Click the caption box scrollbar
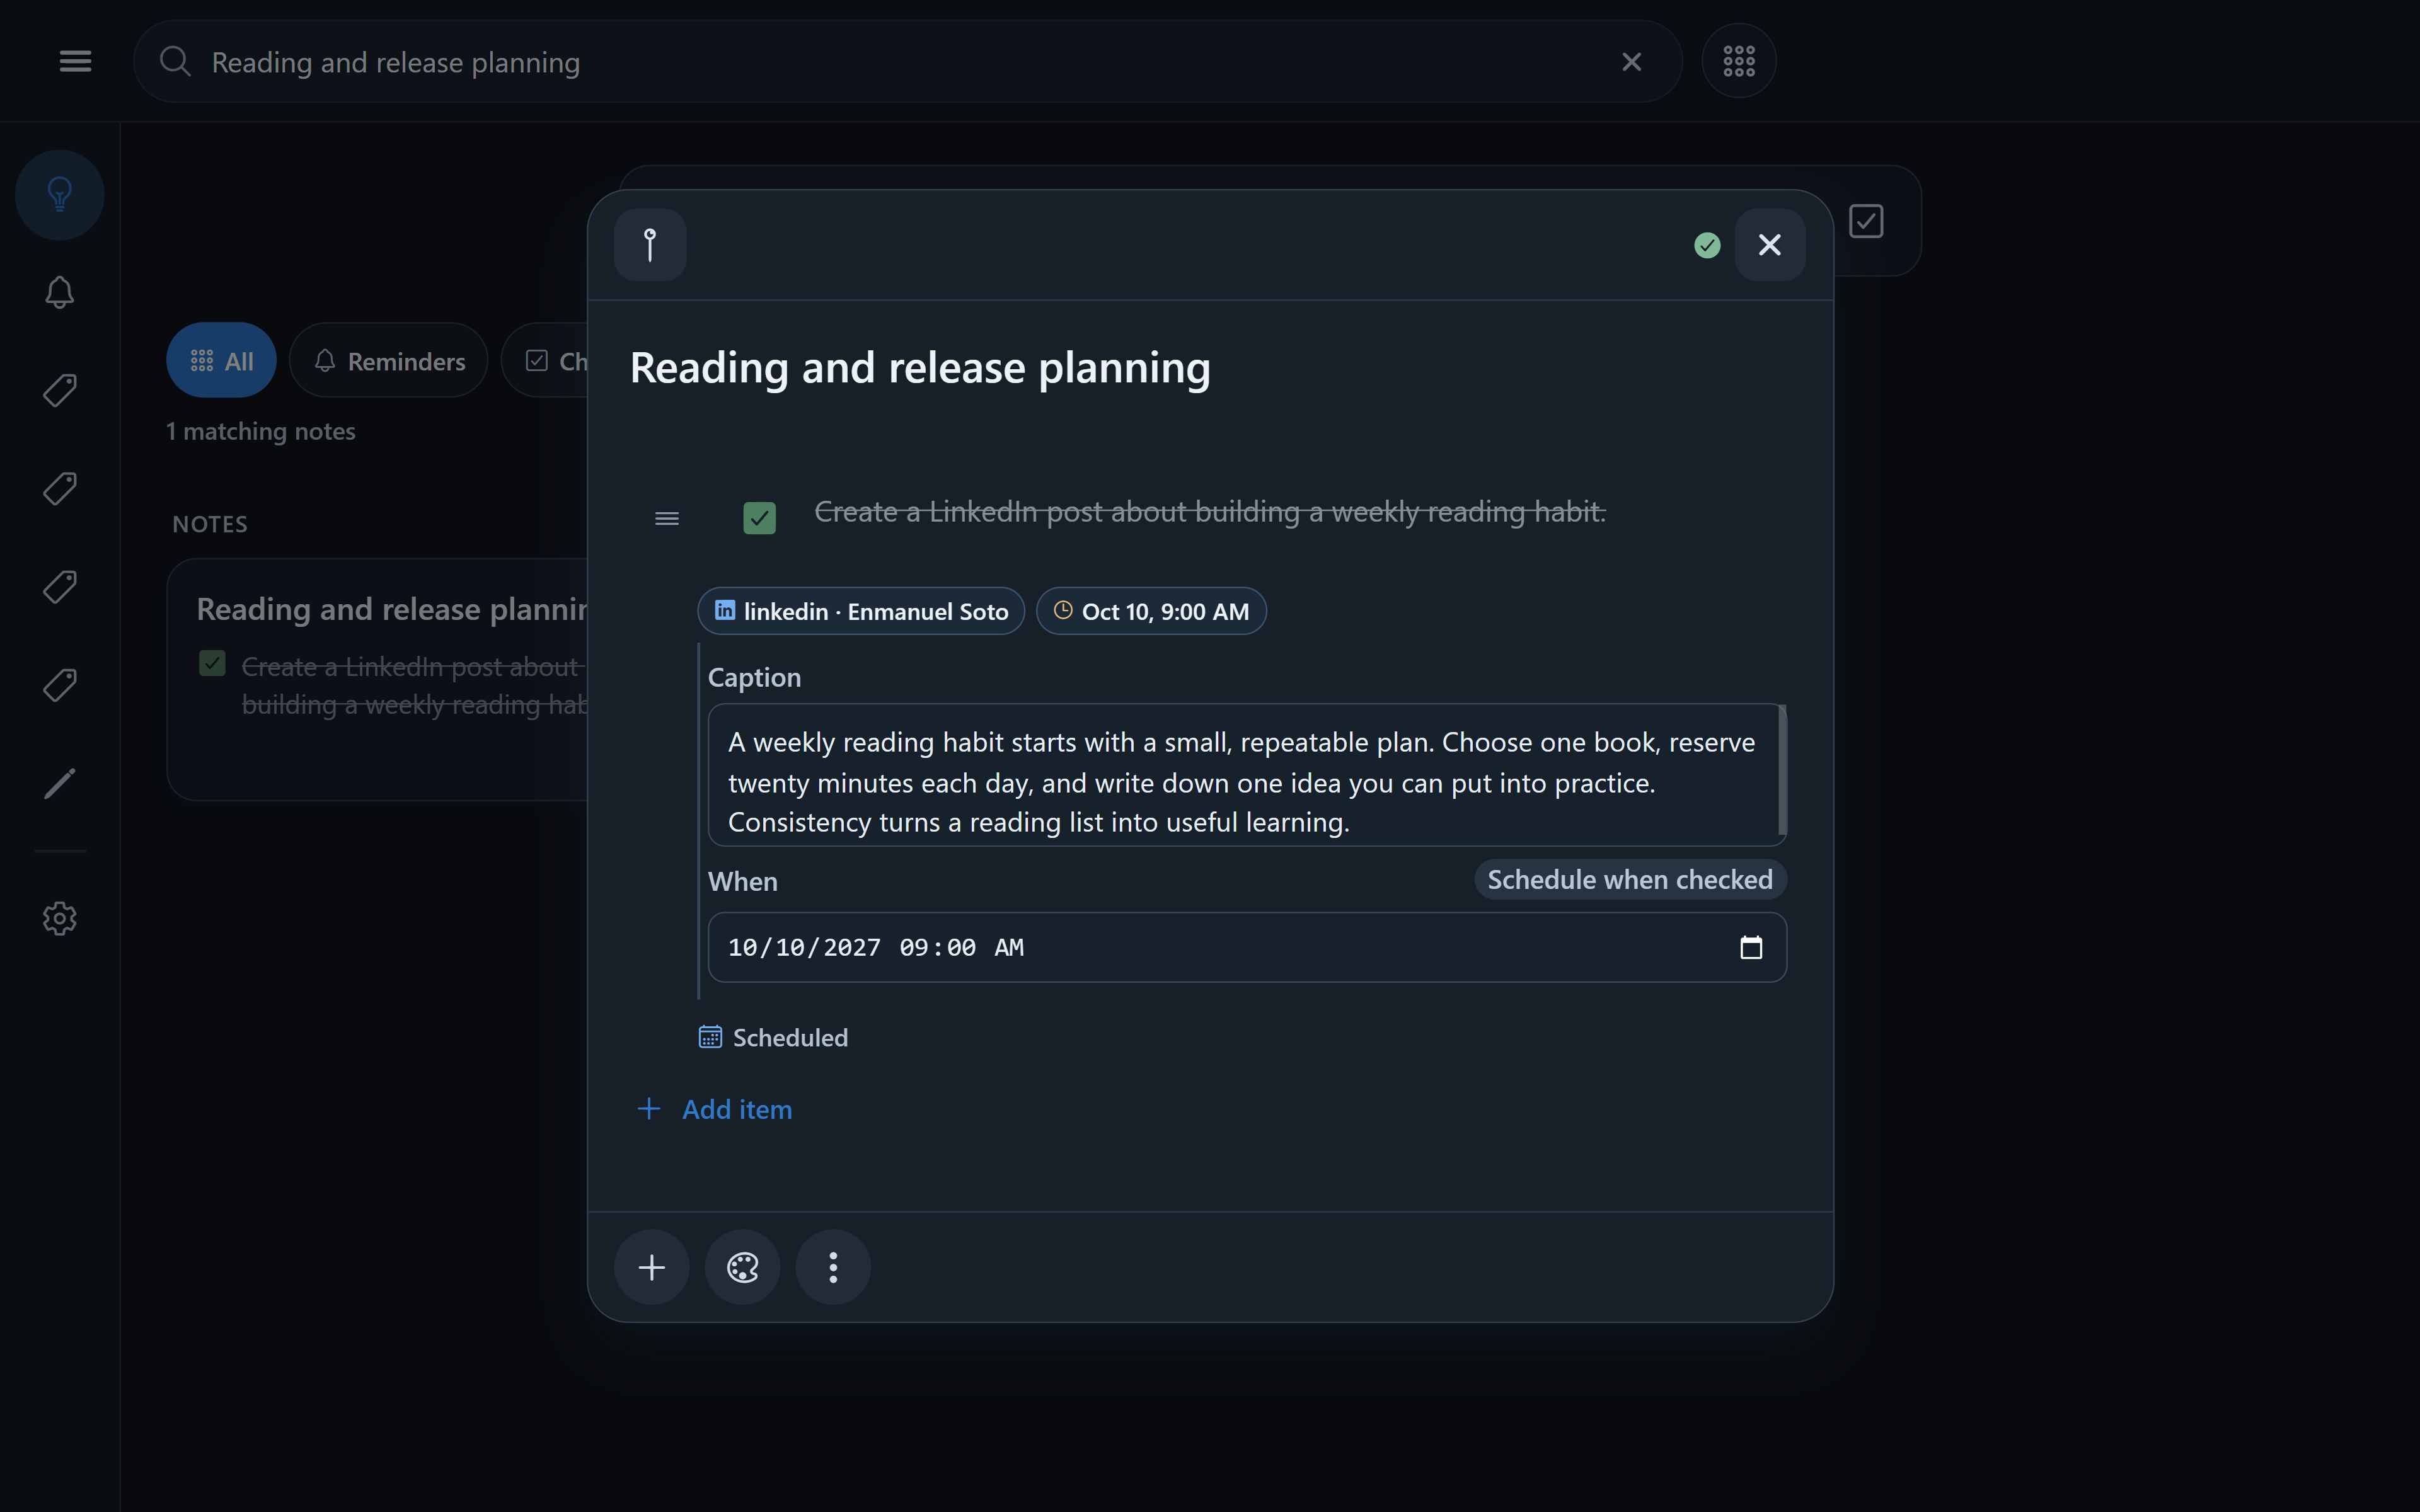This screenshot has width=2420, height=1512. (x=1782, y=770)
